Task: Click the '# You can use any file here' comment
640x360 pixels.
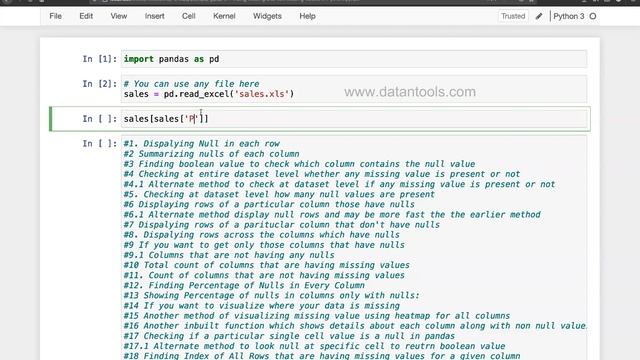Action: point(191,84)
